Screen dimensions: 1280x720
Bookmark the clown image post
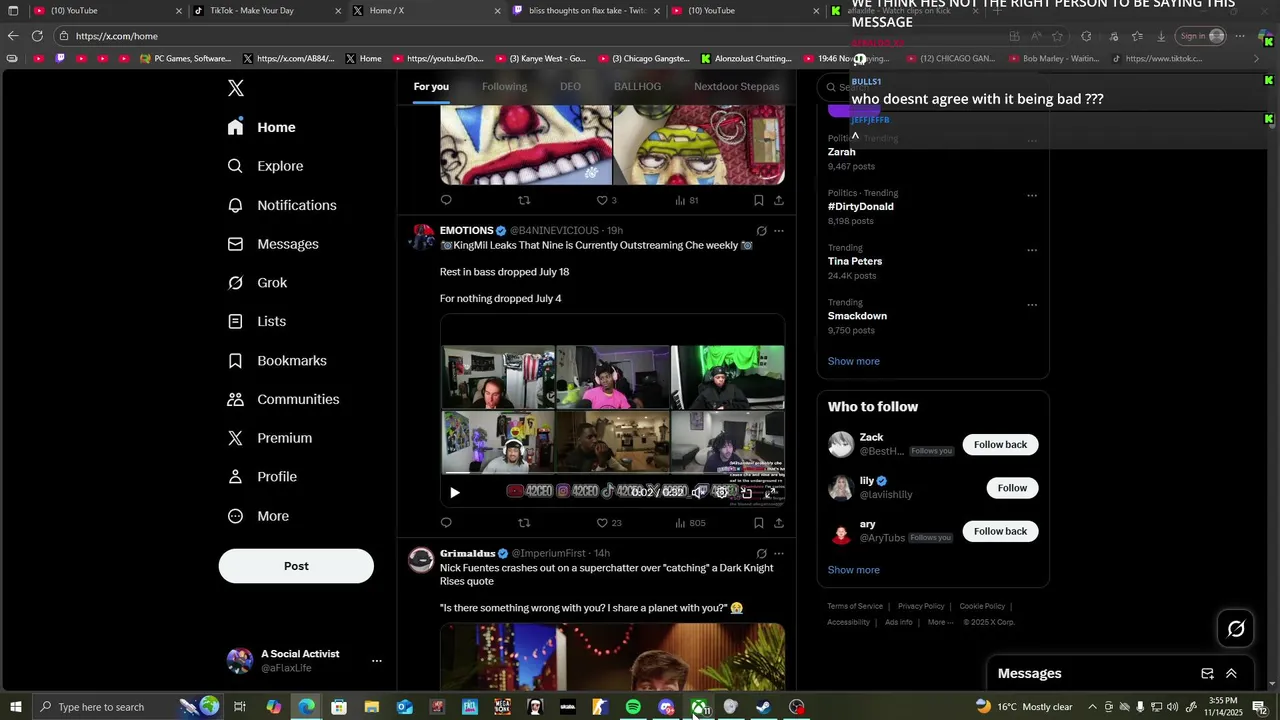point(759,200)
